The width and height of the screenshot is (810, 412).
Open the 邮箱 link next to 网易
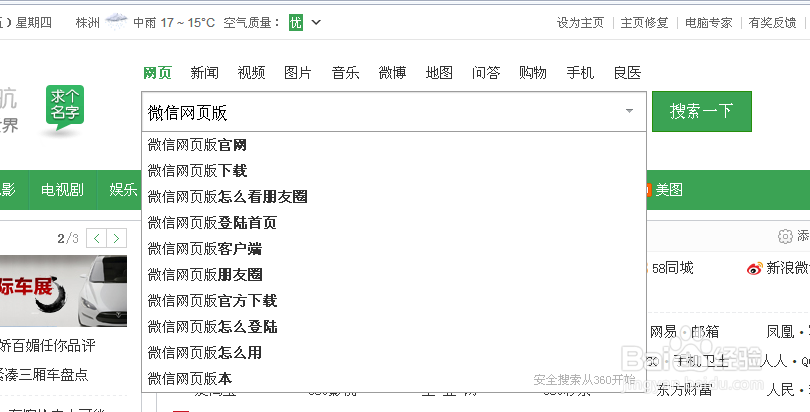coord(705,332)
